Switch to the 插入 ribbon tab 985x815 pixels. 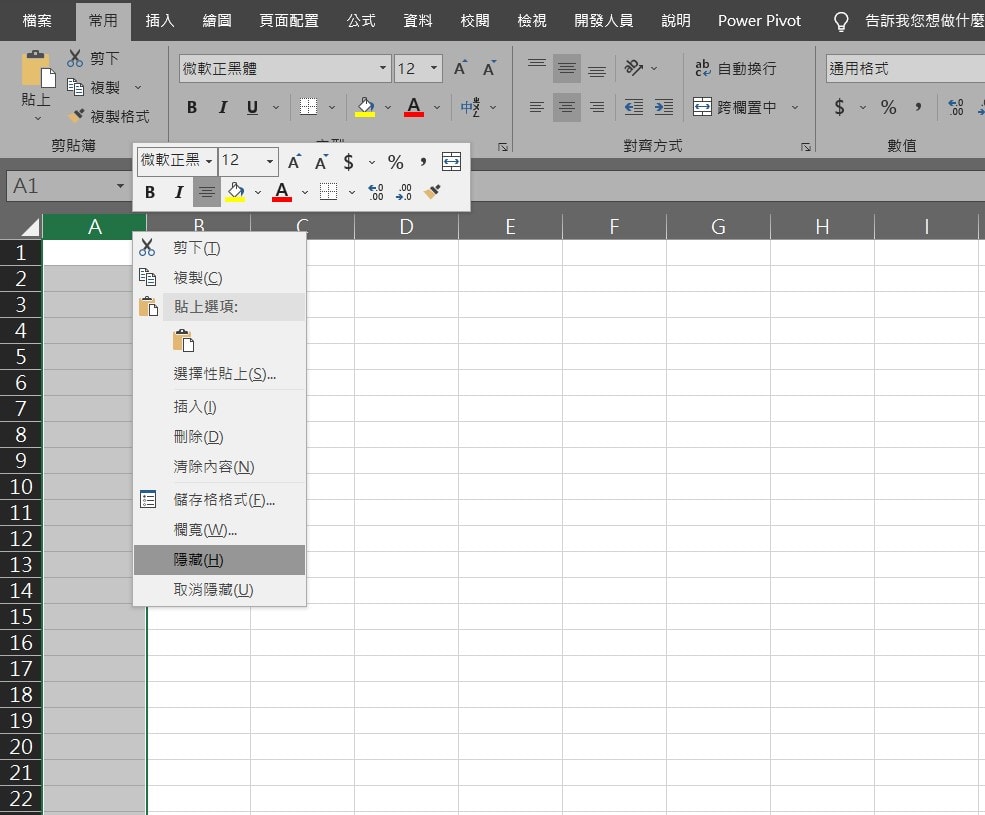[160, 20]
